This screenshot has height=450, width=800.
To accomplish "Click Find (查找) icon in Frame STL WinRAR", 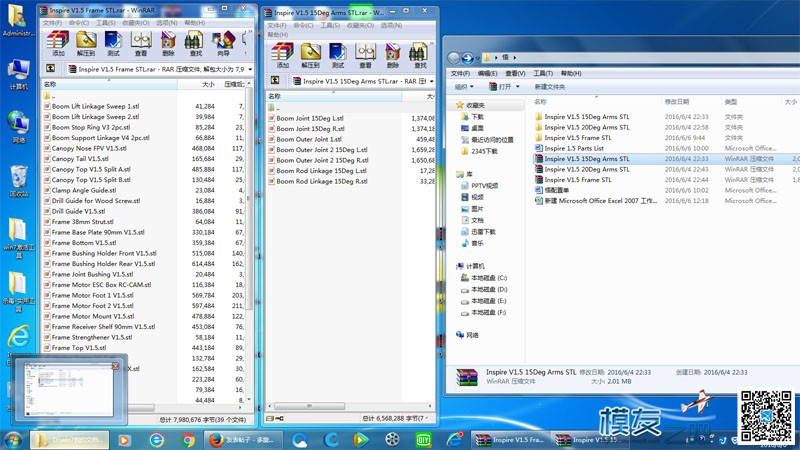I will tap(195, 43).
